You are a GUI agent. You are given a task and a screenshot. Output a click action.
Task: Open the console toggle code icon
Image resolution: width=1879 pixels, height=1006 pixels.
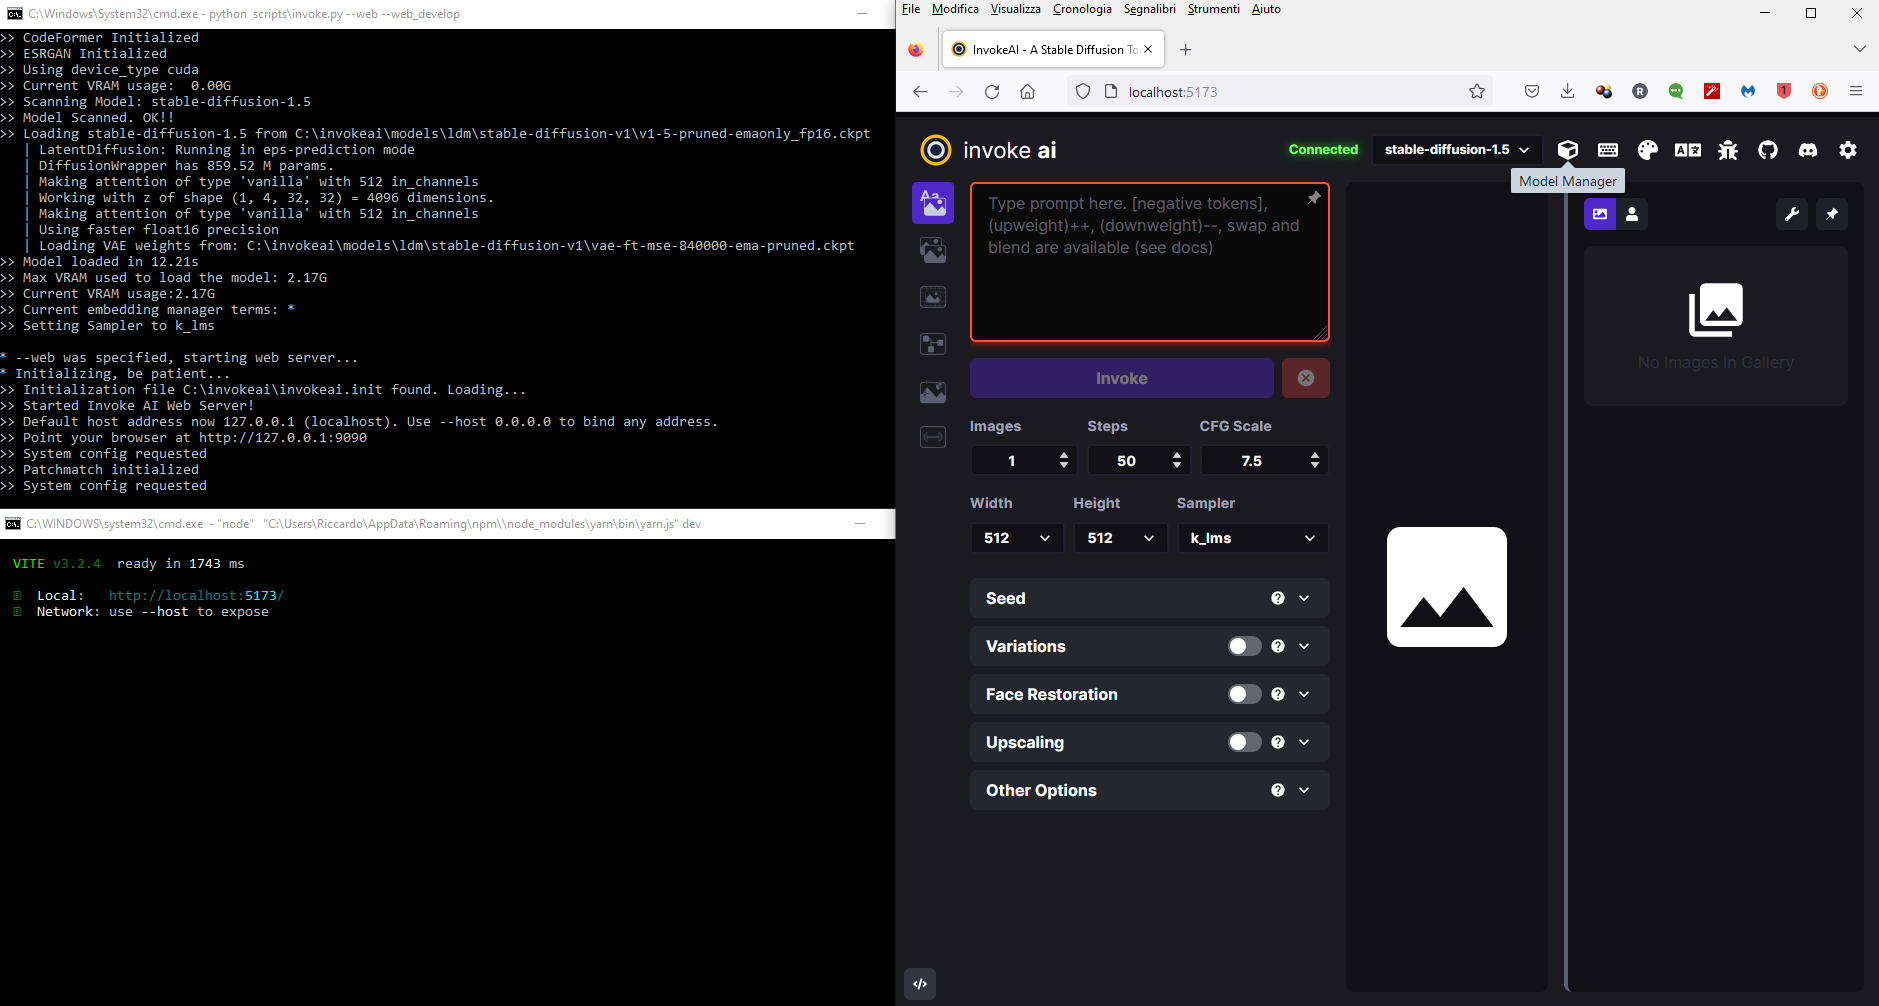(x=920, y=984)
